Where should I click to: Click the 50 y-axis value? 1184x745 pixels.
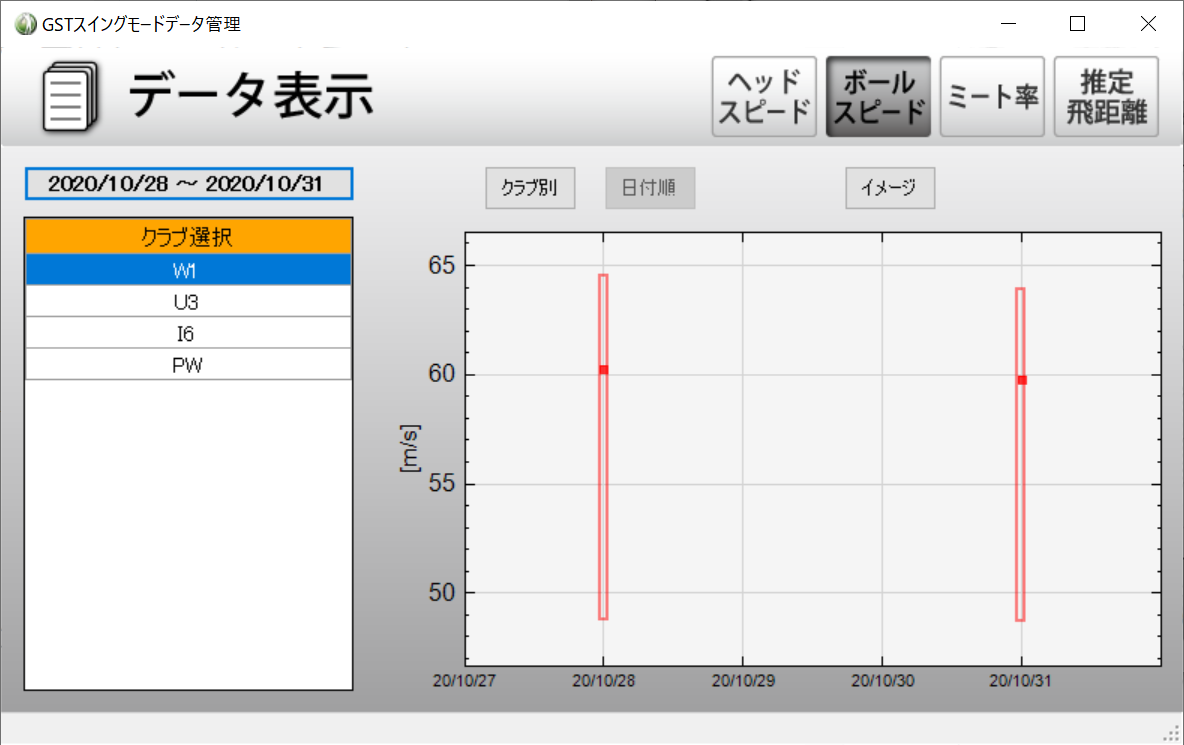click(442, 593)
